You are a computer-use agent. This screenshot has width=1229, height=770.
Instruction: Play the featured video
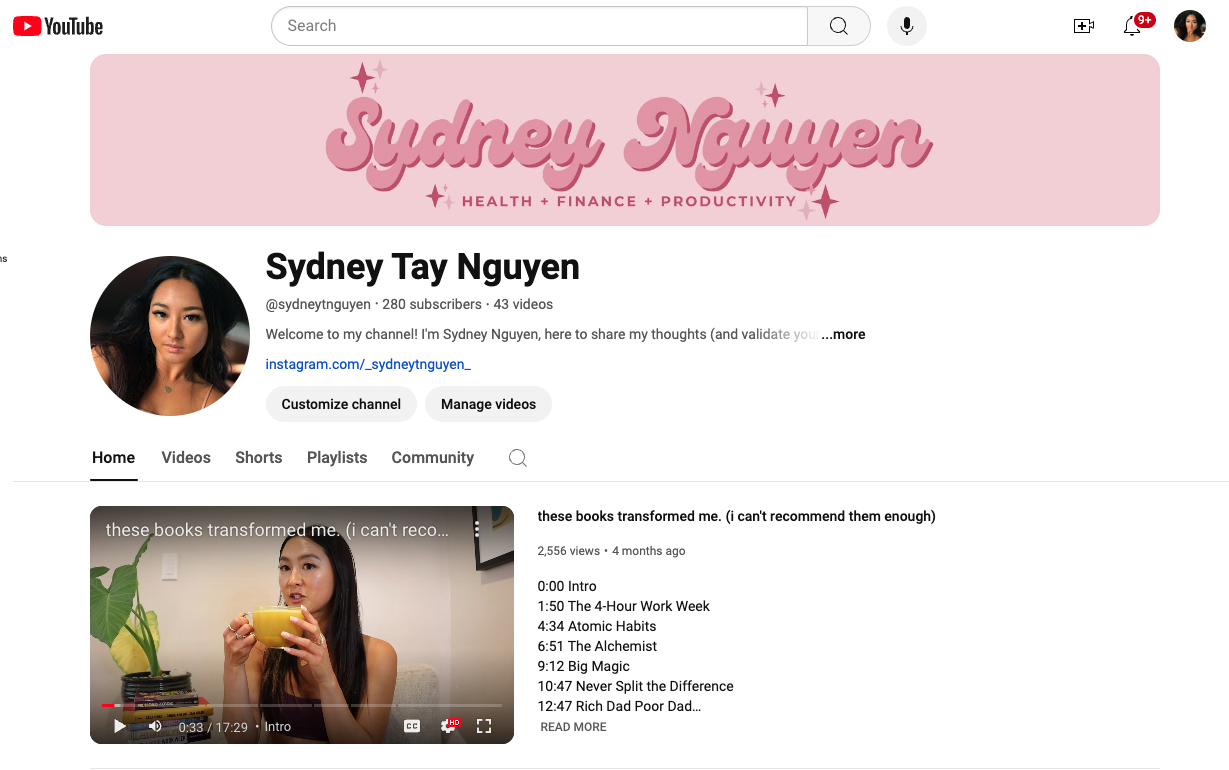pos(120,727)
